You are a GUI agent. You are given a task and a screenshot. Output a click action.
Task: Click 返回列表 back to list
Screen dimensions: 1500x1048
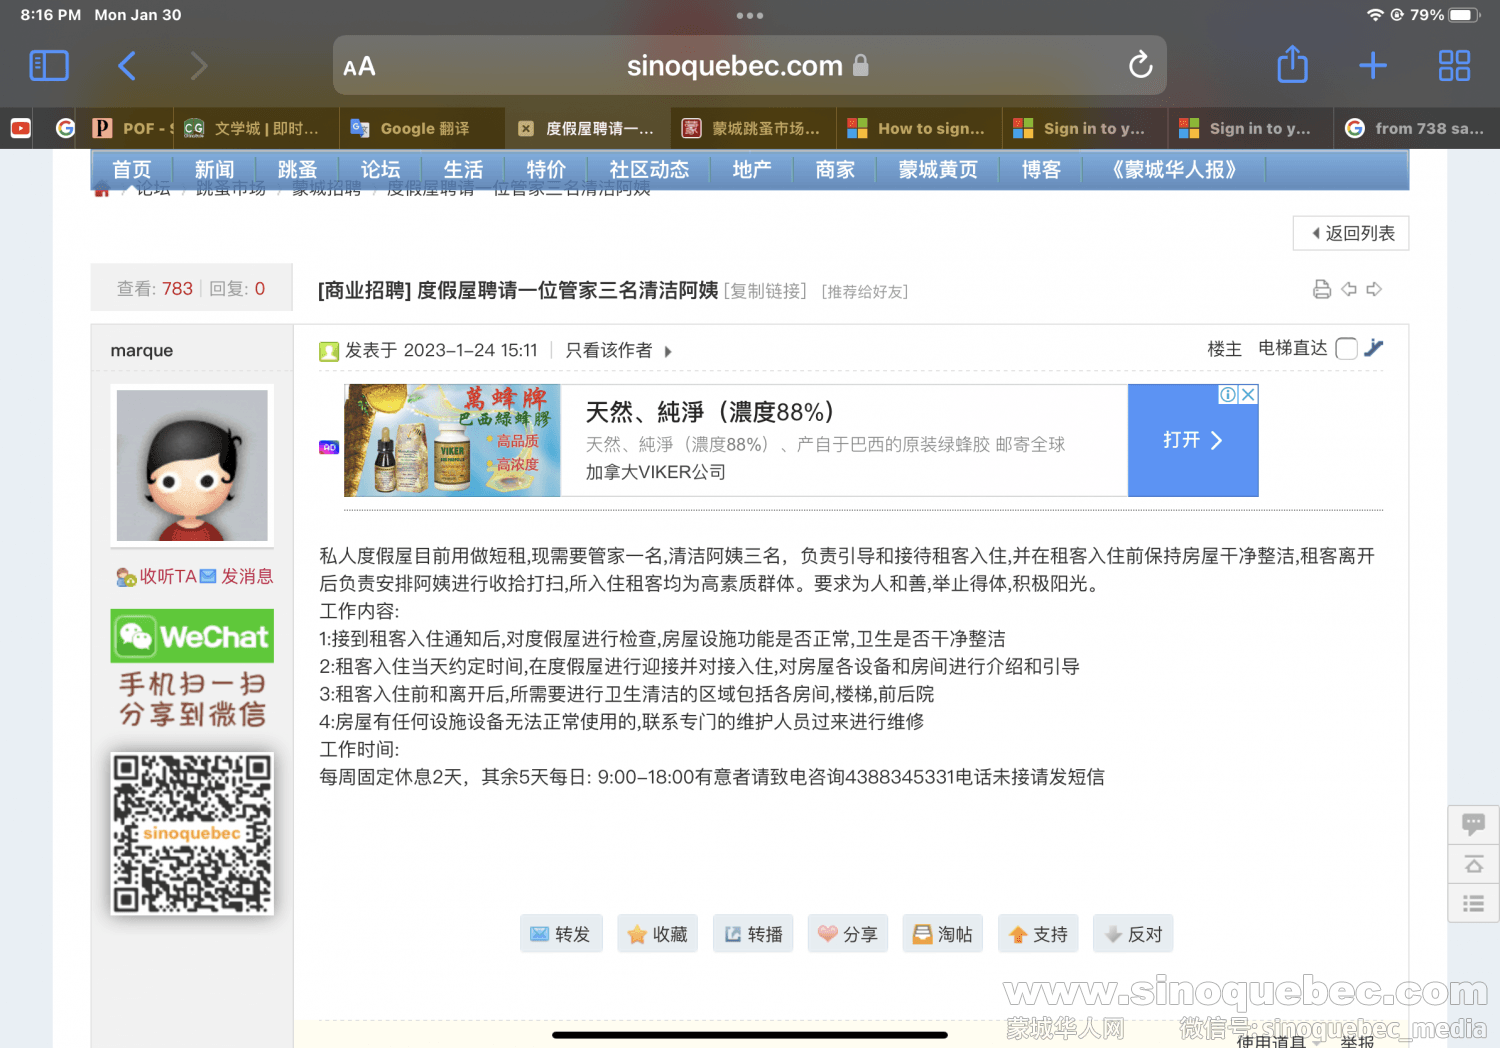(x=1351, y=233)
